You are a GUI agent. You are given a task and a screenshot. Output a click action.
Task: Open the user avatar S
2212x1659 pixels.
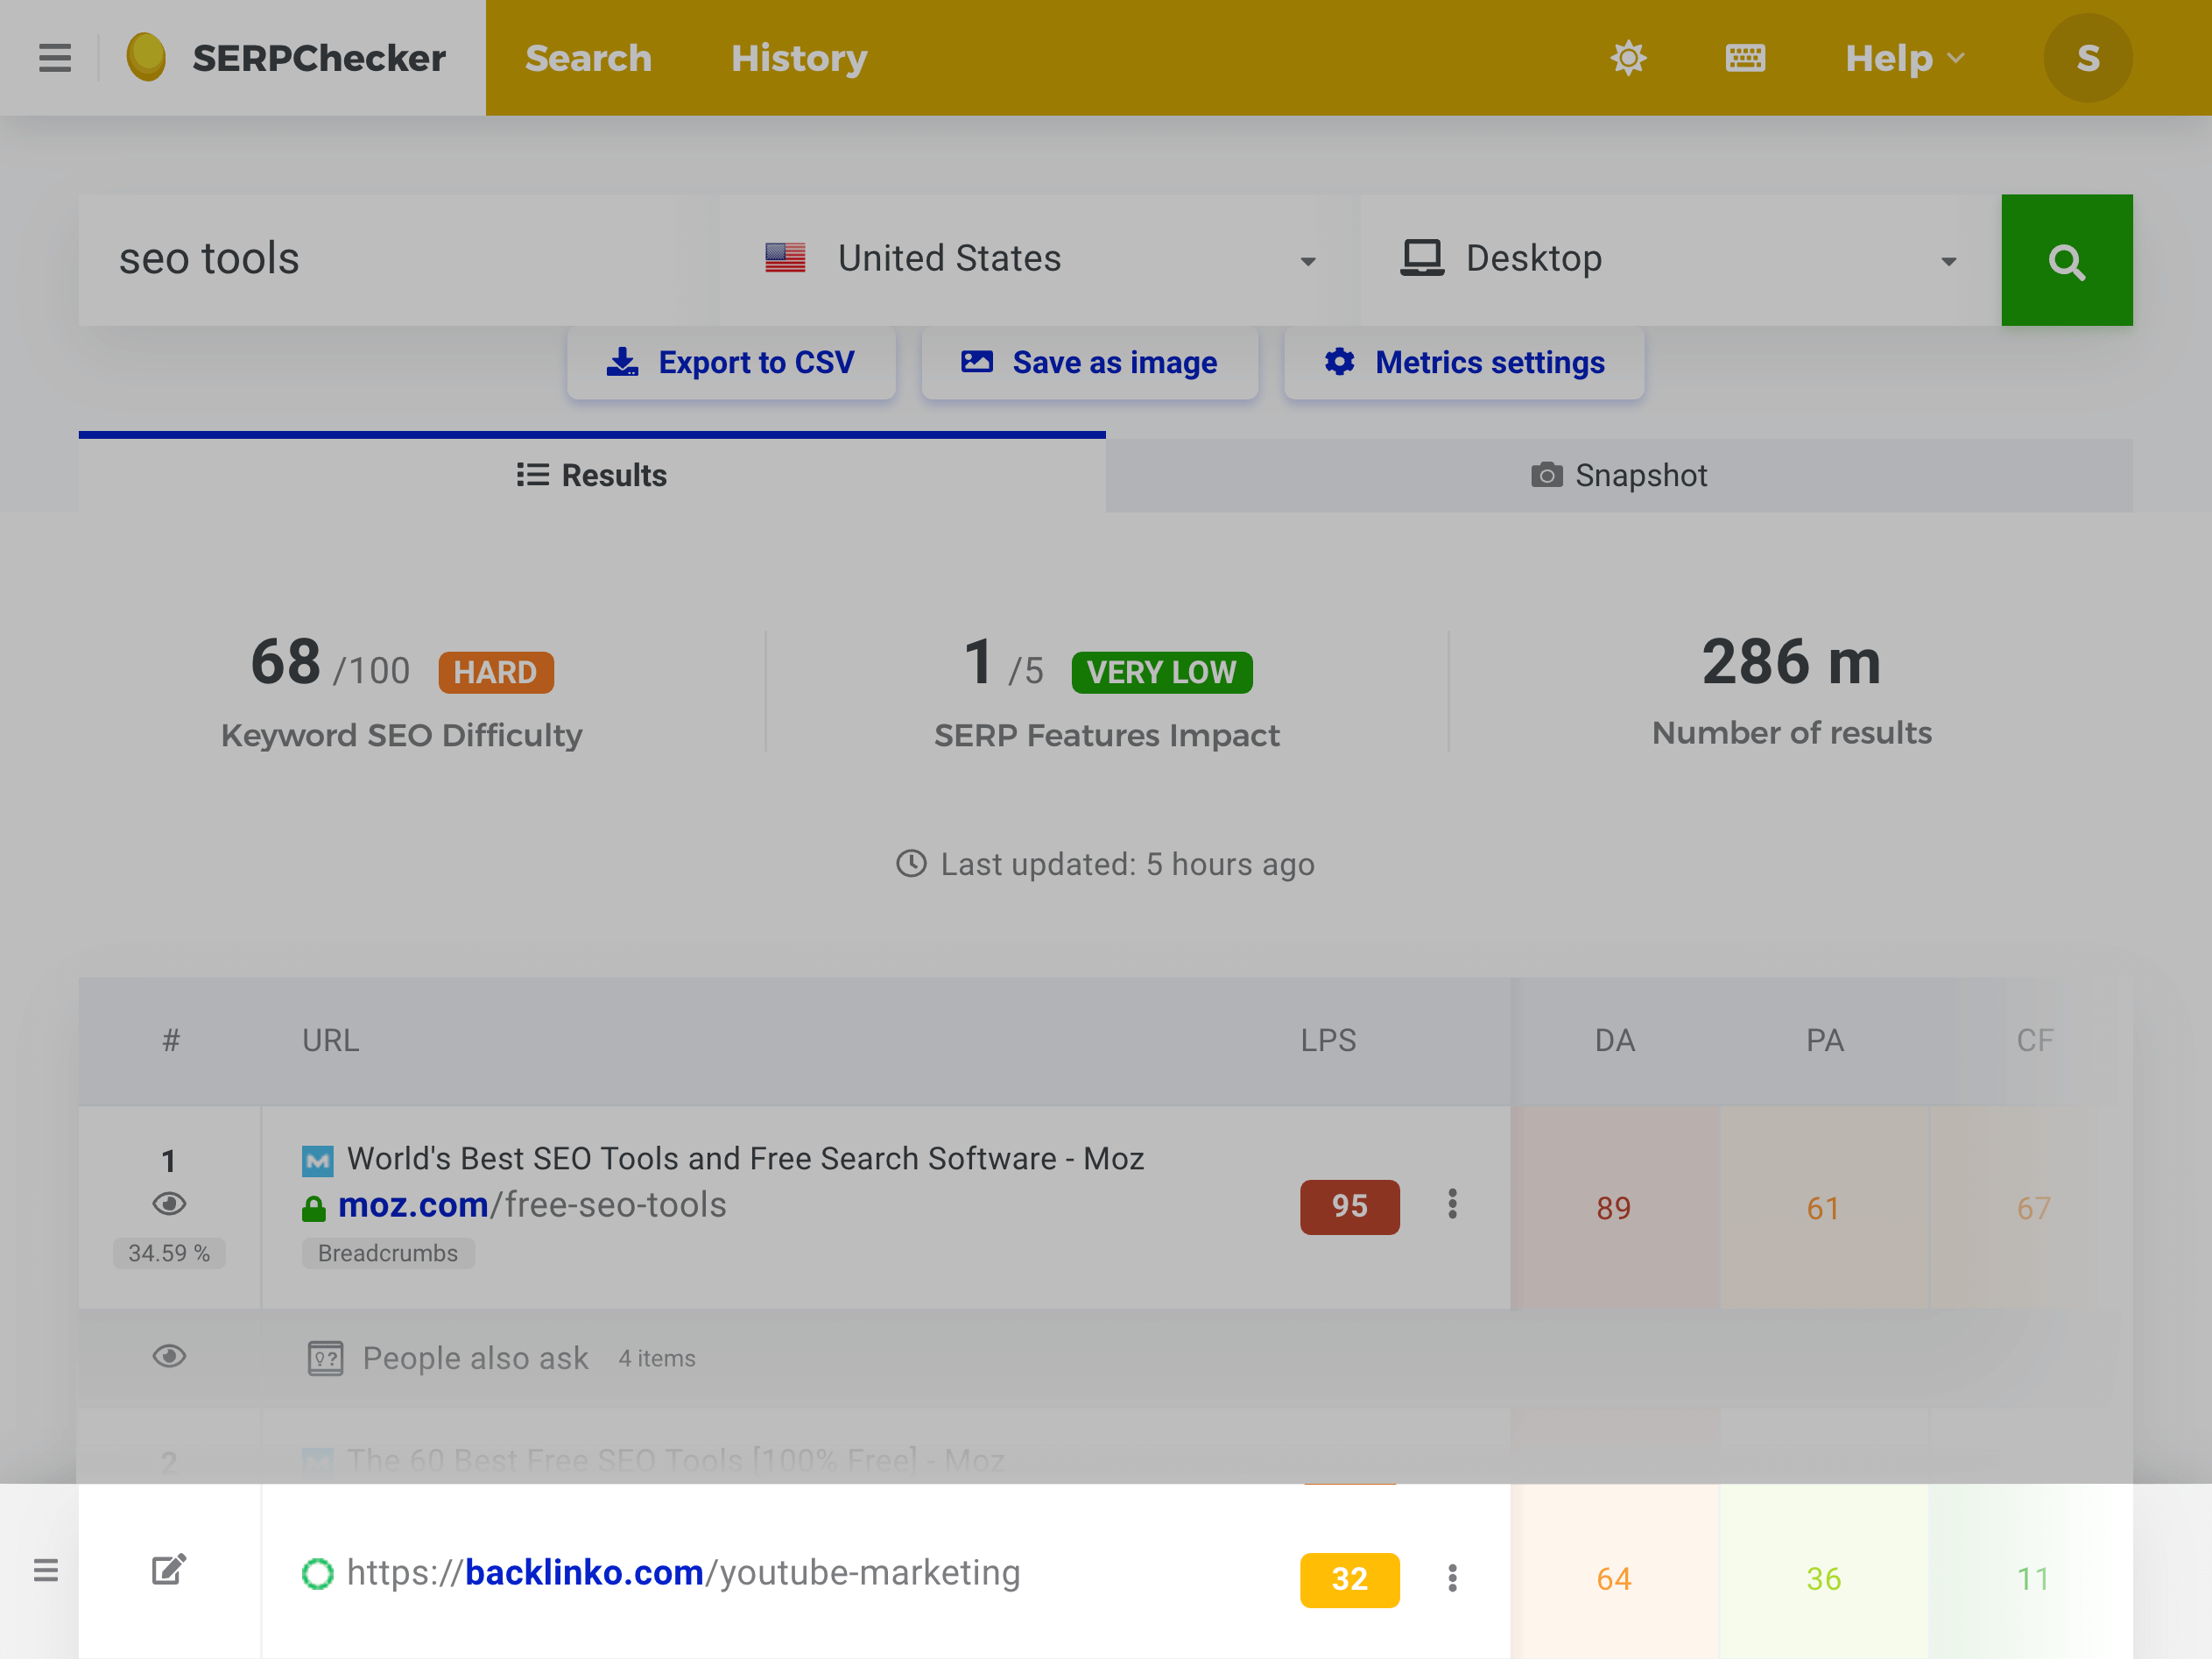pos(2087,58)
